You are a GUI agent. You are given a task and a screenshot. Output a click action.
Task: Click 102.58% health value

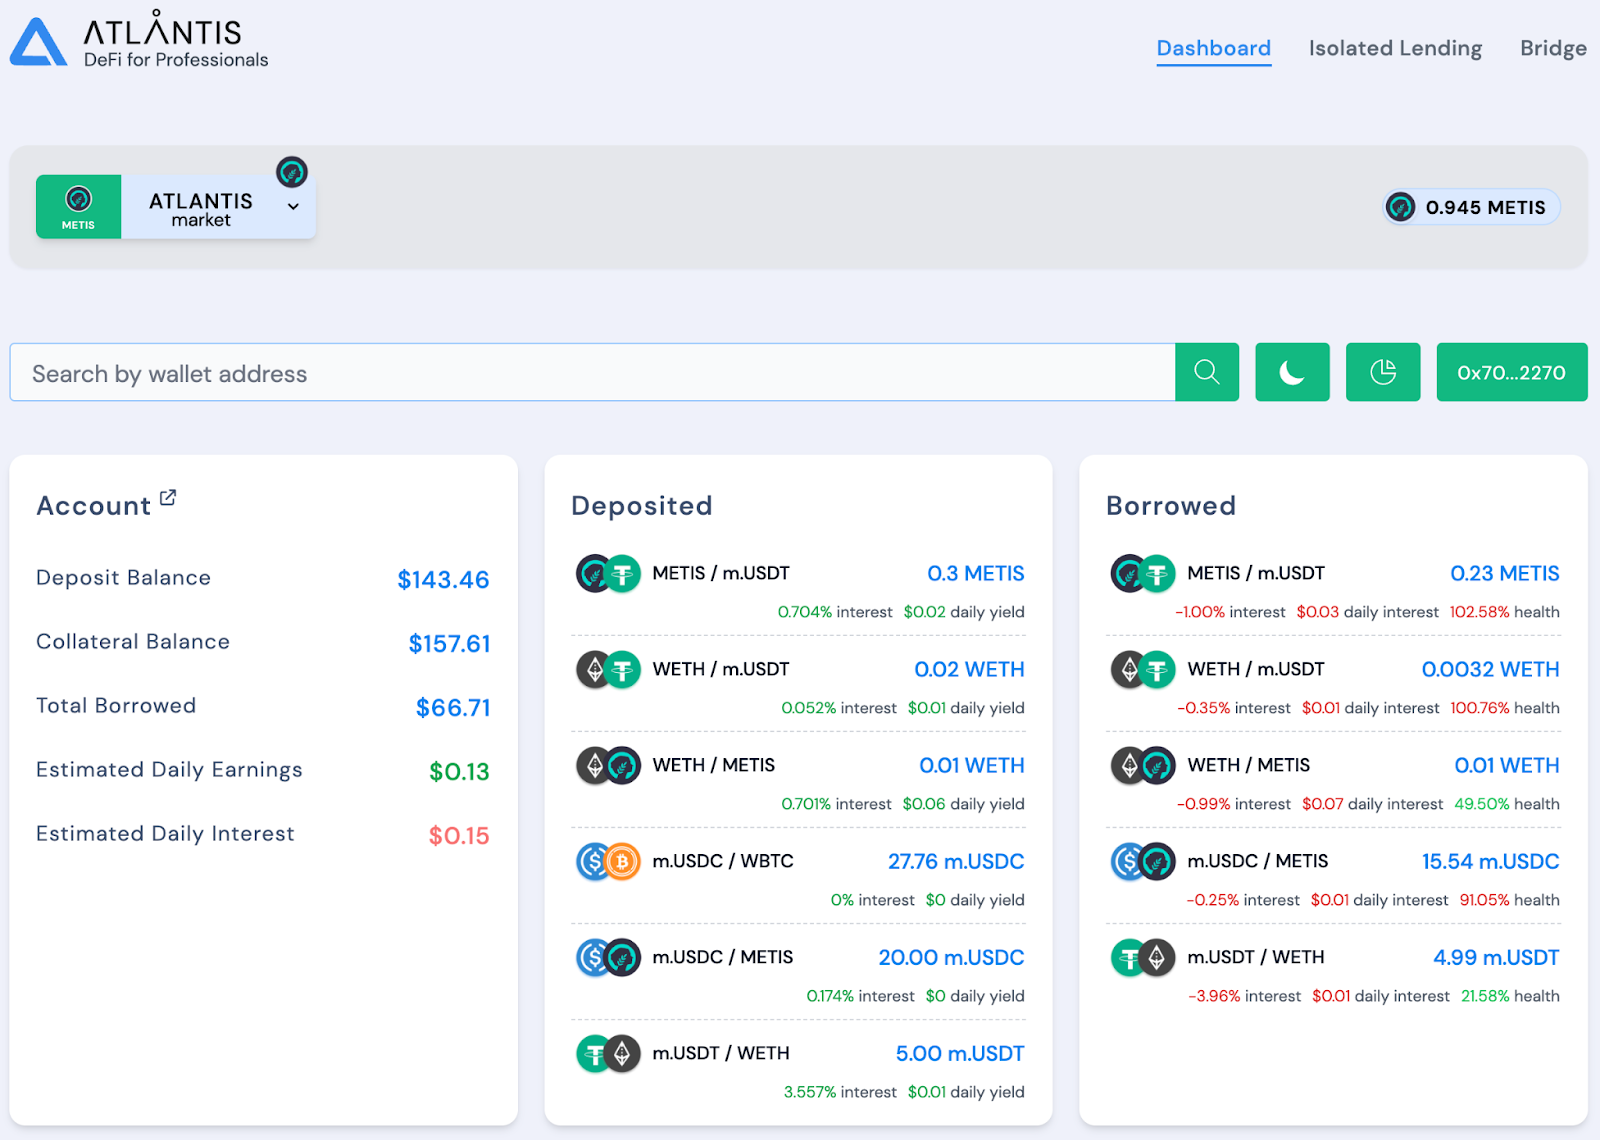(1478, 612)
